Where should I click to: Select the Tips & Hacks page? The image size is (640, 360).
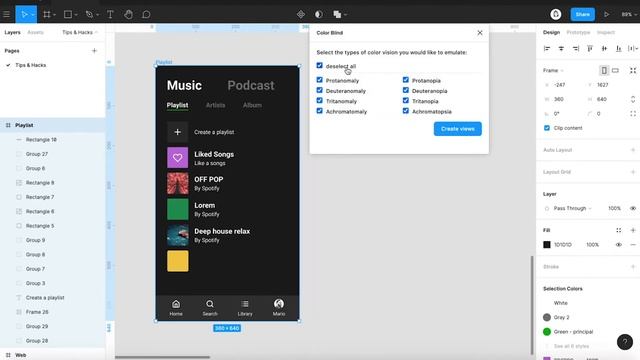point(31,65)
